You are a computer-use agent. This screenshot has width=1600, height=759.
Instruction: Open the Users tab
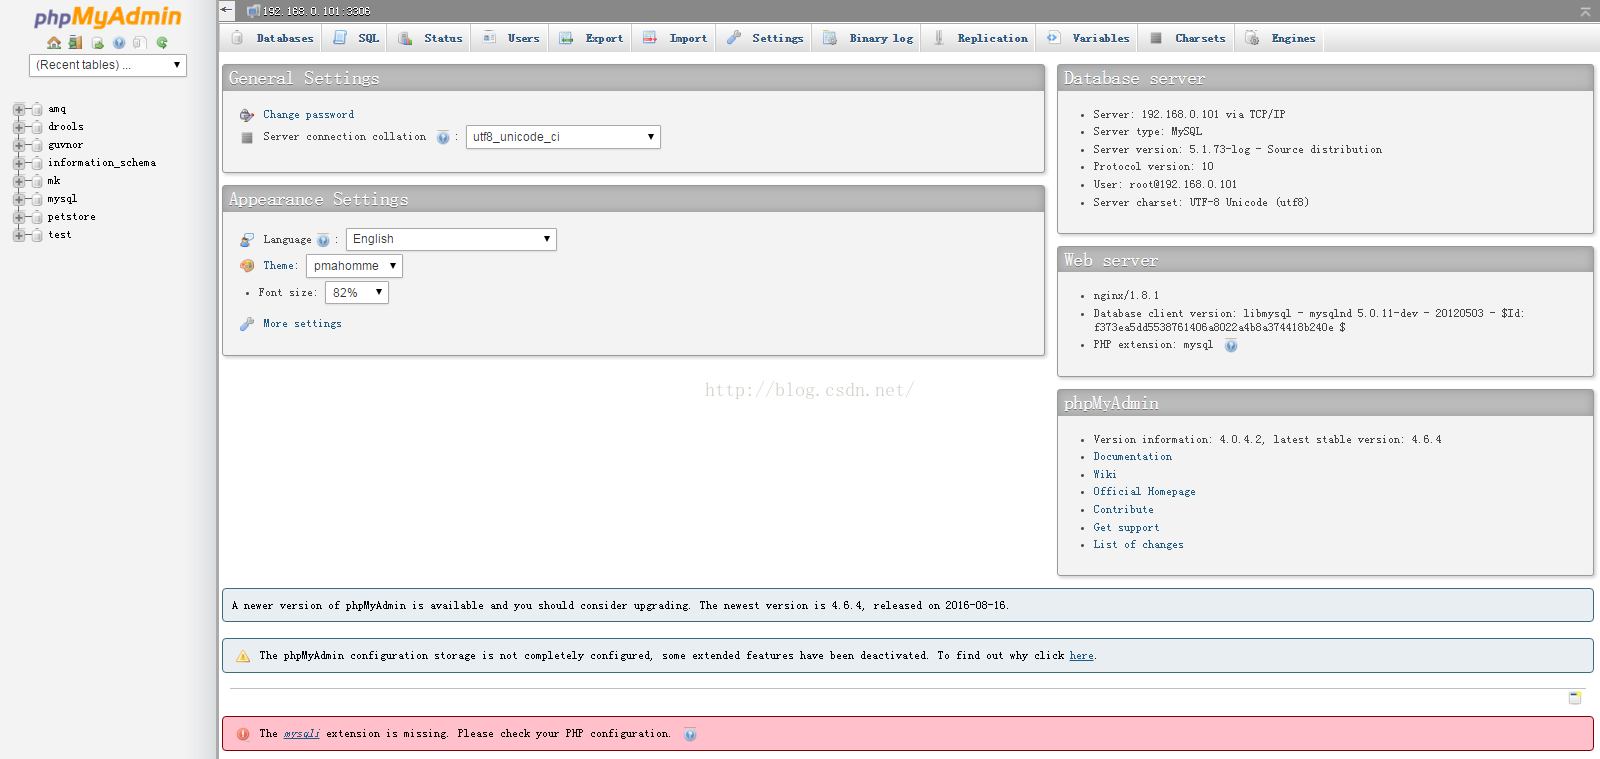pyautogui.click(x=510, y=38)
